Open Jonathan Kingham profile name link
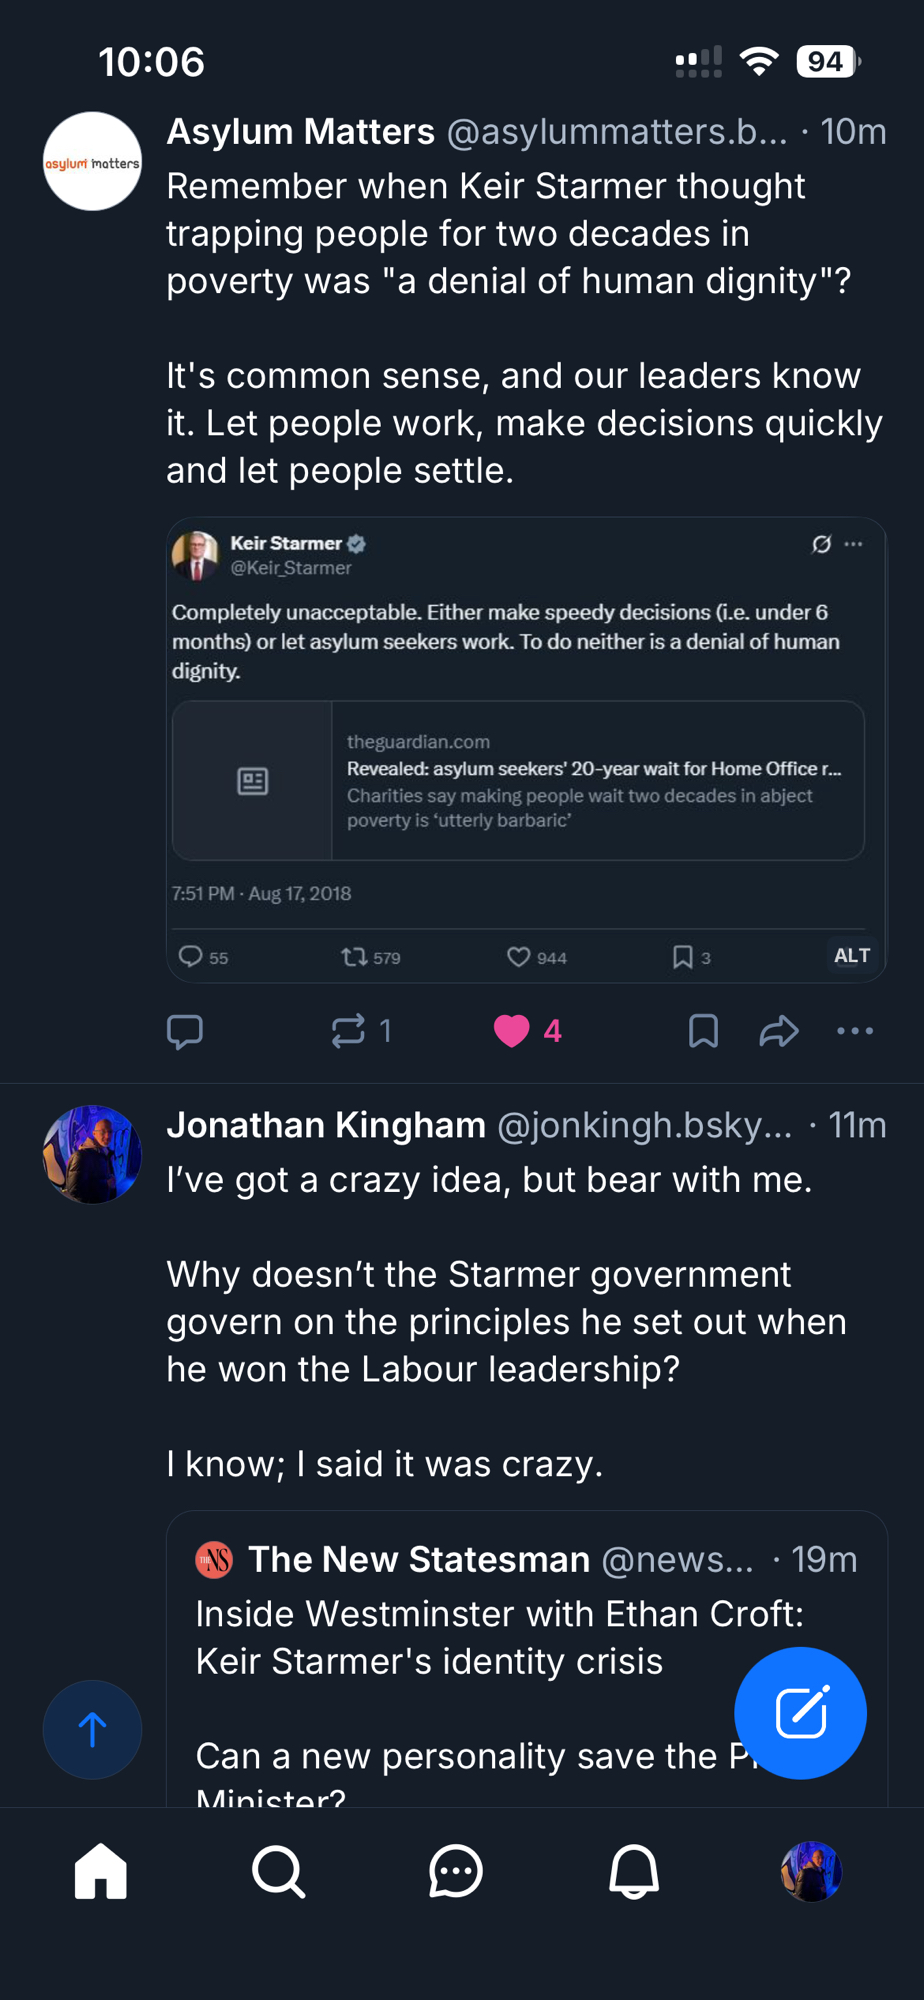Screen dimensions: 924x2000 [x=326, y=1126]
